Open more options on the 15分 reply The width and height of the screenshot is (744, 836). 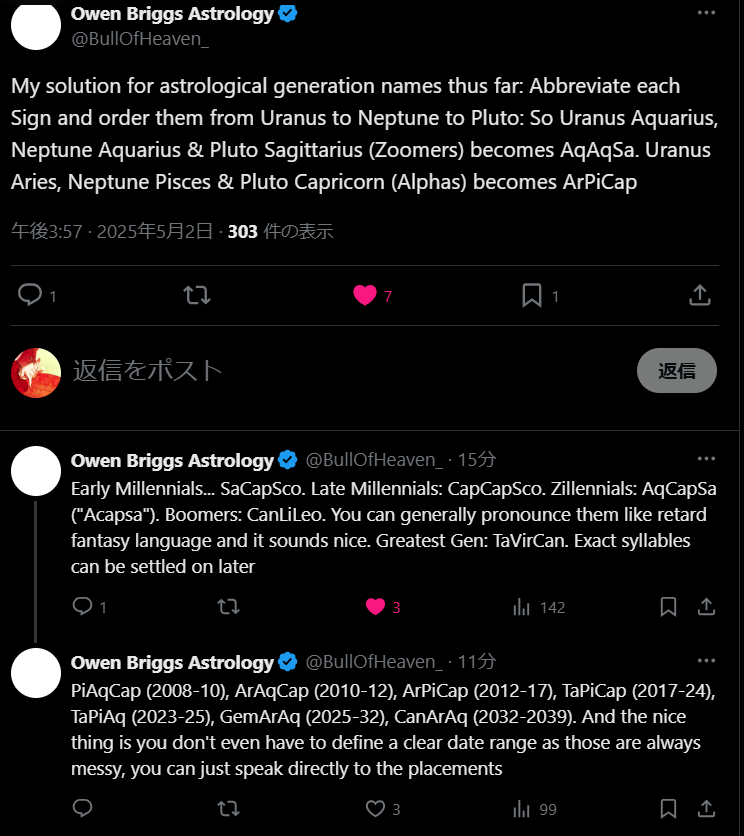tap(706, 459)
